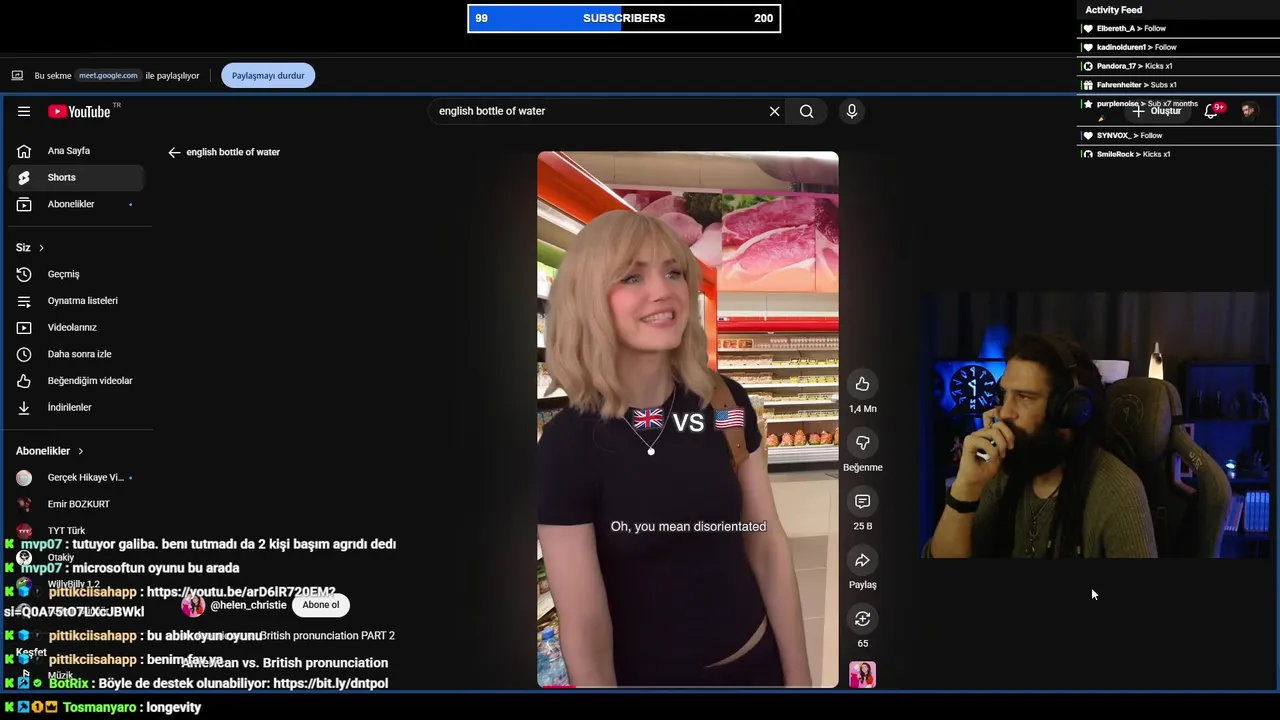Click the helen_christie avatar picture
Image resolution: width=1280 pixels, height=720 pixels.
coord(193,605)
